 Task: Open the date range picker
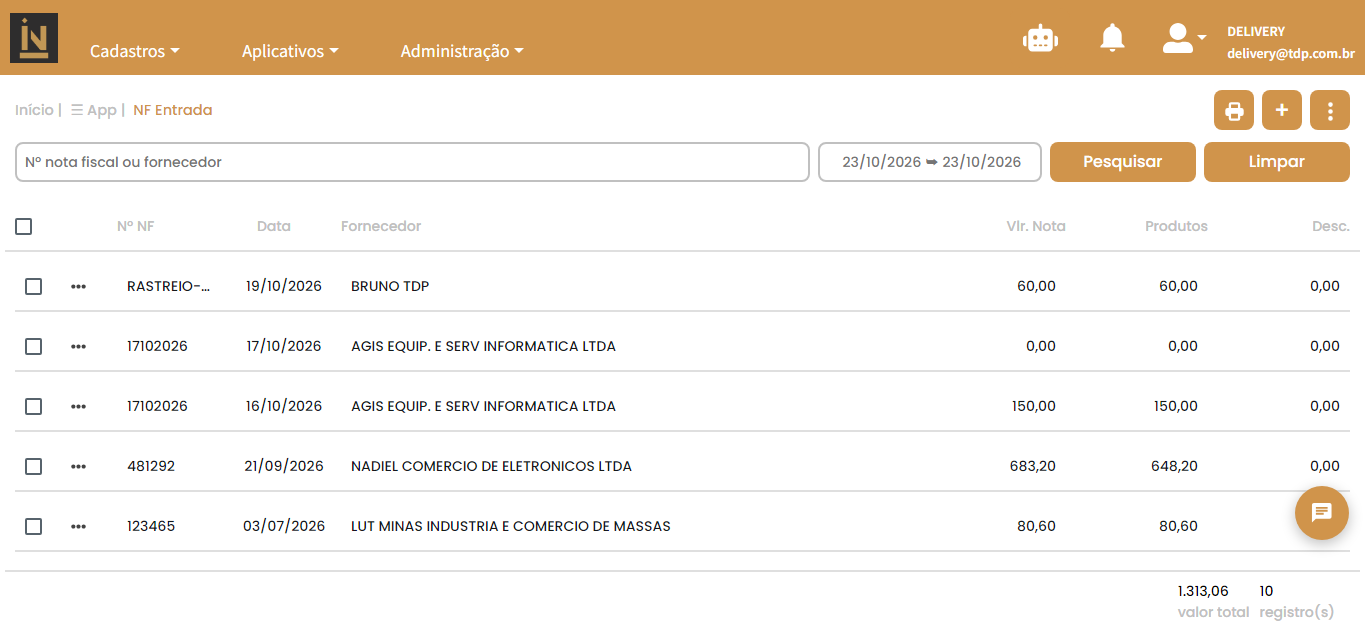point(930,162)
